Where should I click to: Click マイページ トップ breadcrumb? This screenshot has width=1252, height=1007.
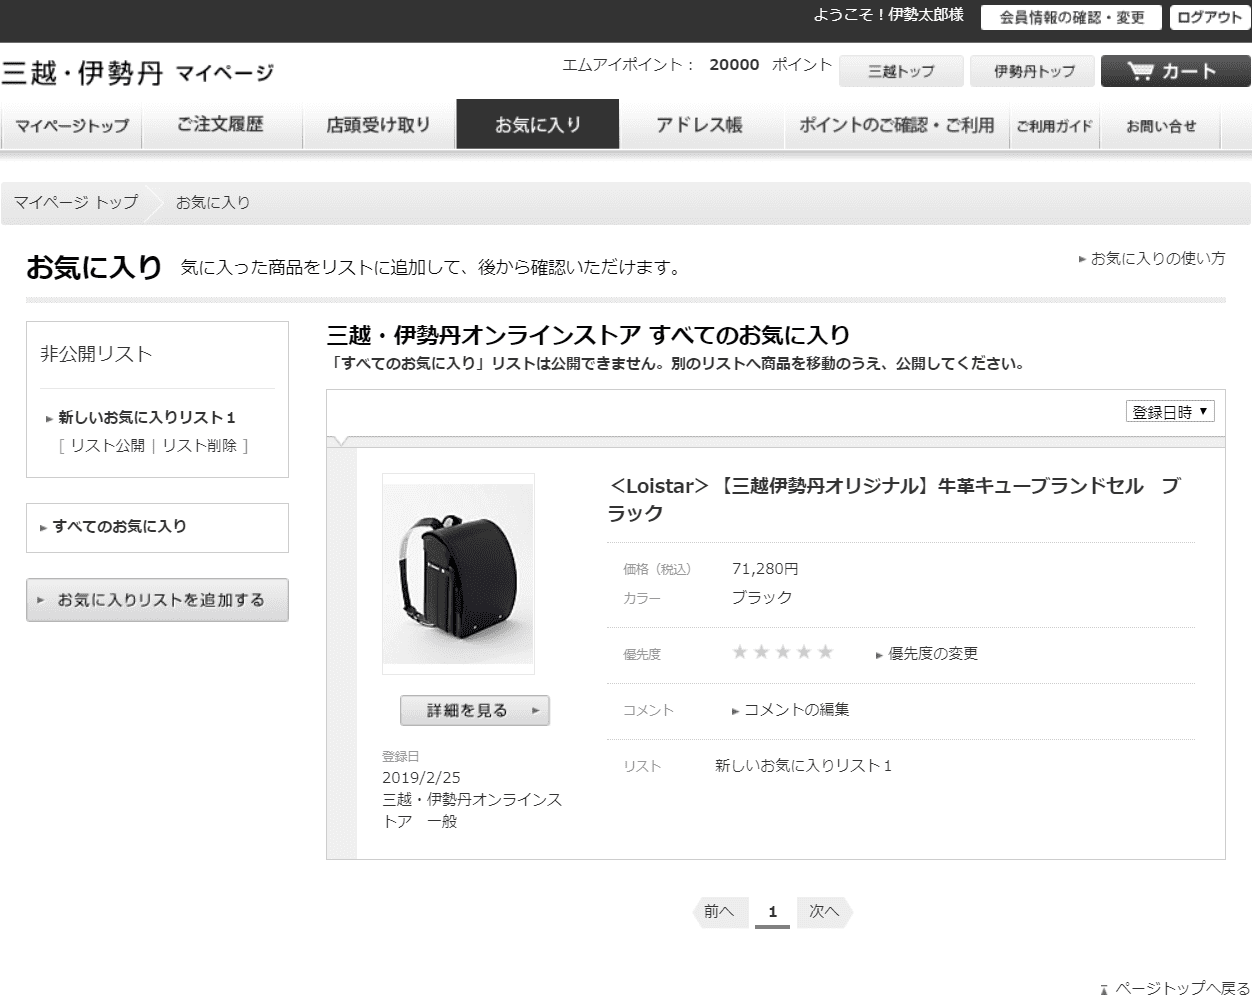[76, 202]
